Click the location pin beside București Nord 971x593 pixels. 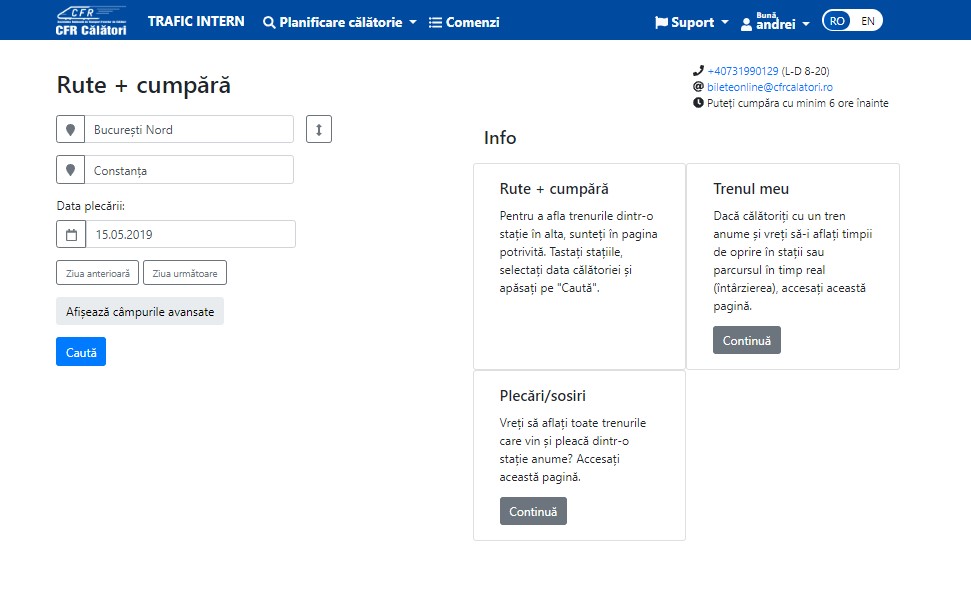(x=71, y=129)
